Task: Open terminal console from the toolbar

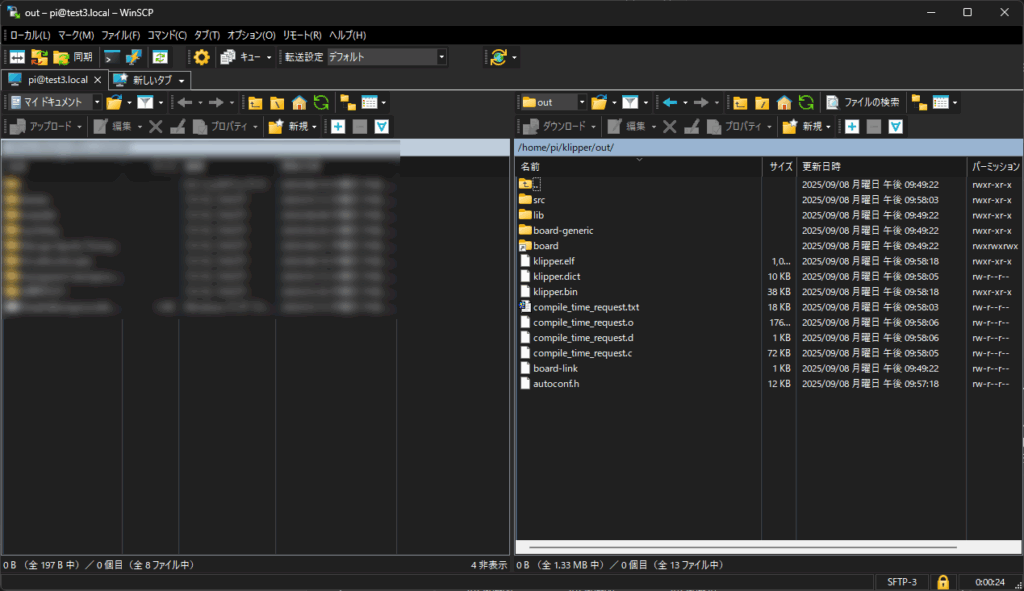Action: (112, 57)
